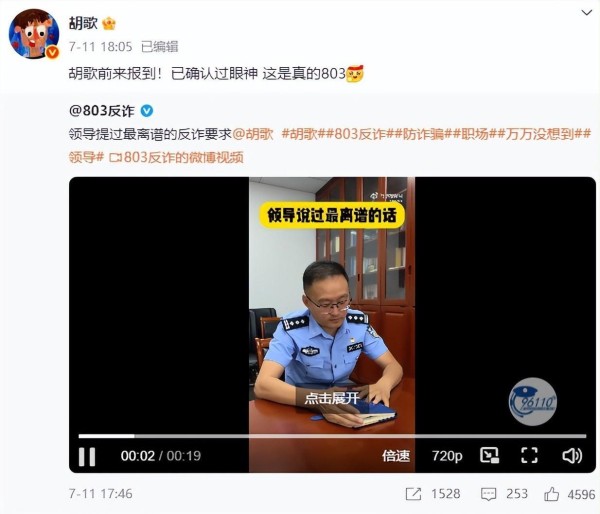This screenshot has width=600, height=514.
Task: Click the blue verified badge beside 803反诈
Action: [x=147, y=111]
